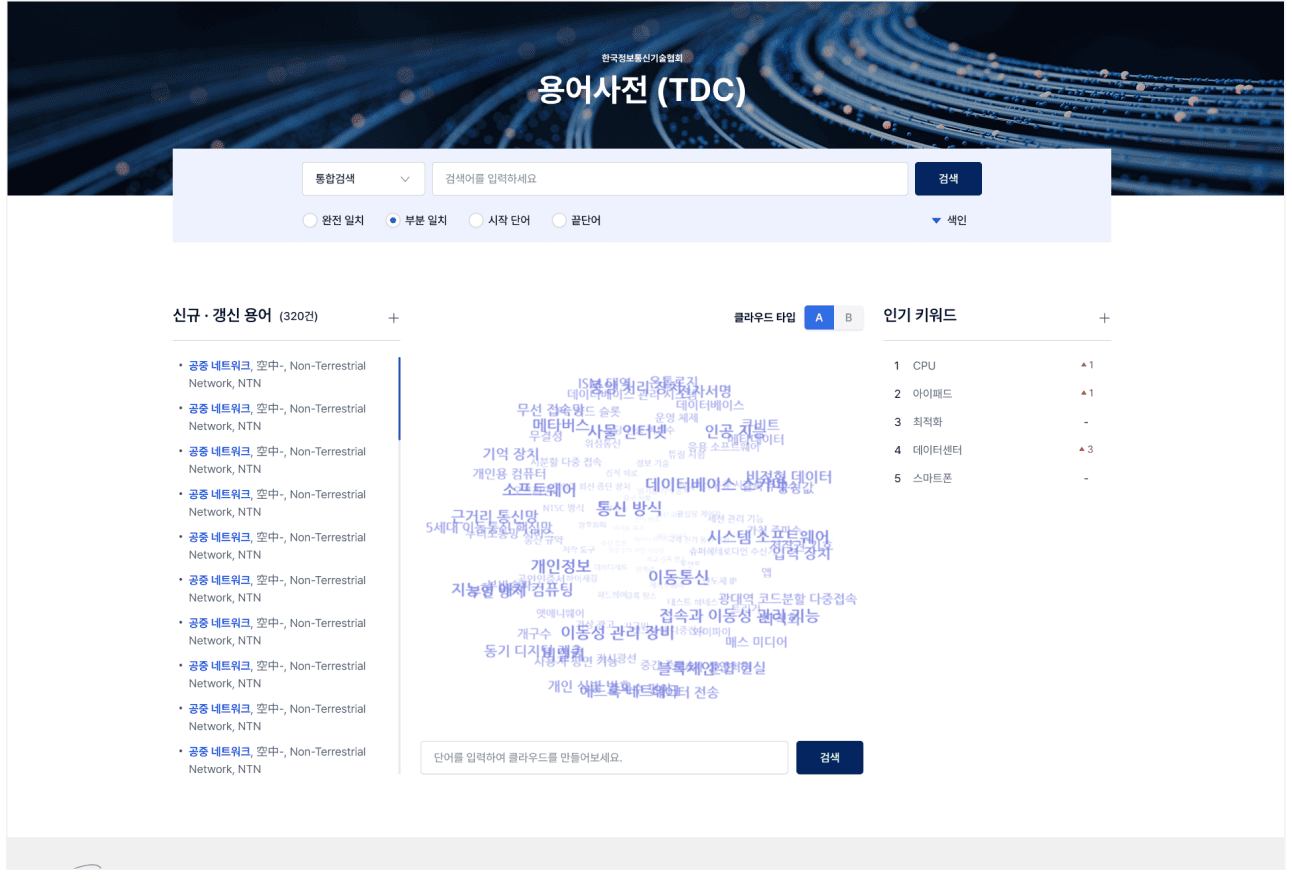
Task: Click the plus icon beside 신규·갱신 용어
Action: pyautogui.click(x=393, y=318)
